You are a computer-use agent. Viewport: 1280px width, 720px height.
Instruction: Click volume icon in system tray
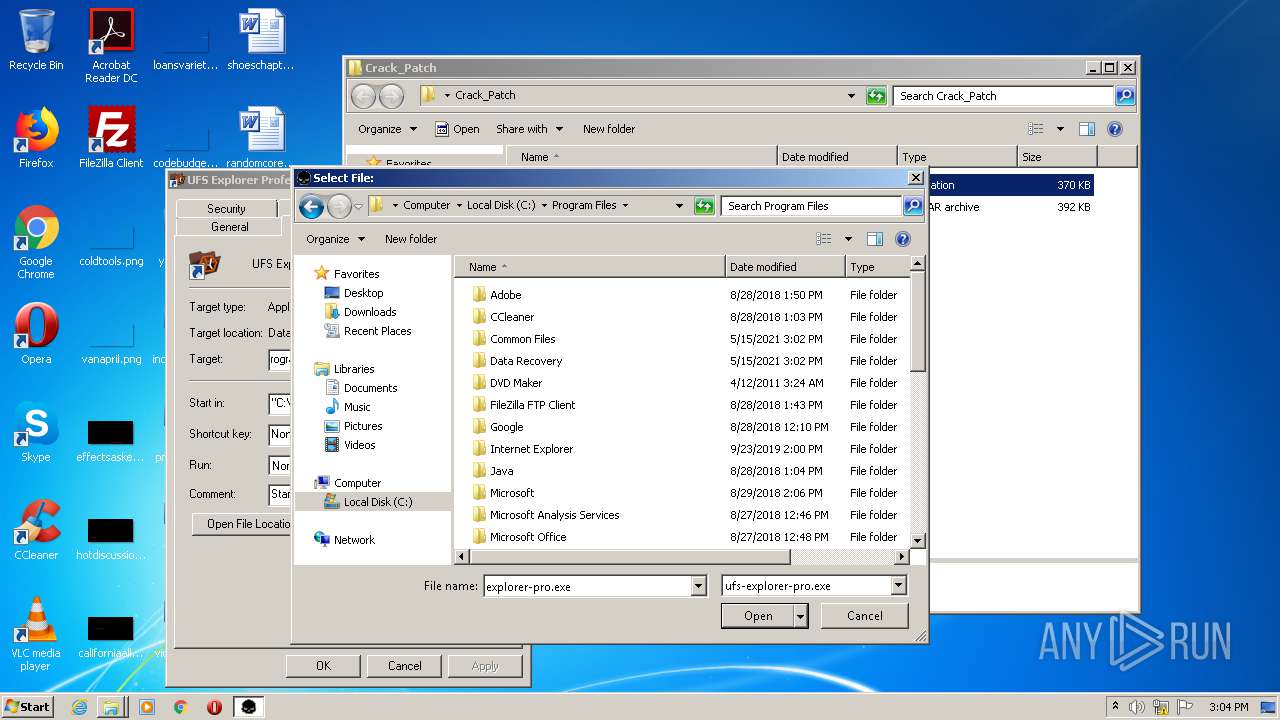[x=1137, y=707]
